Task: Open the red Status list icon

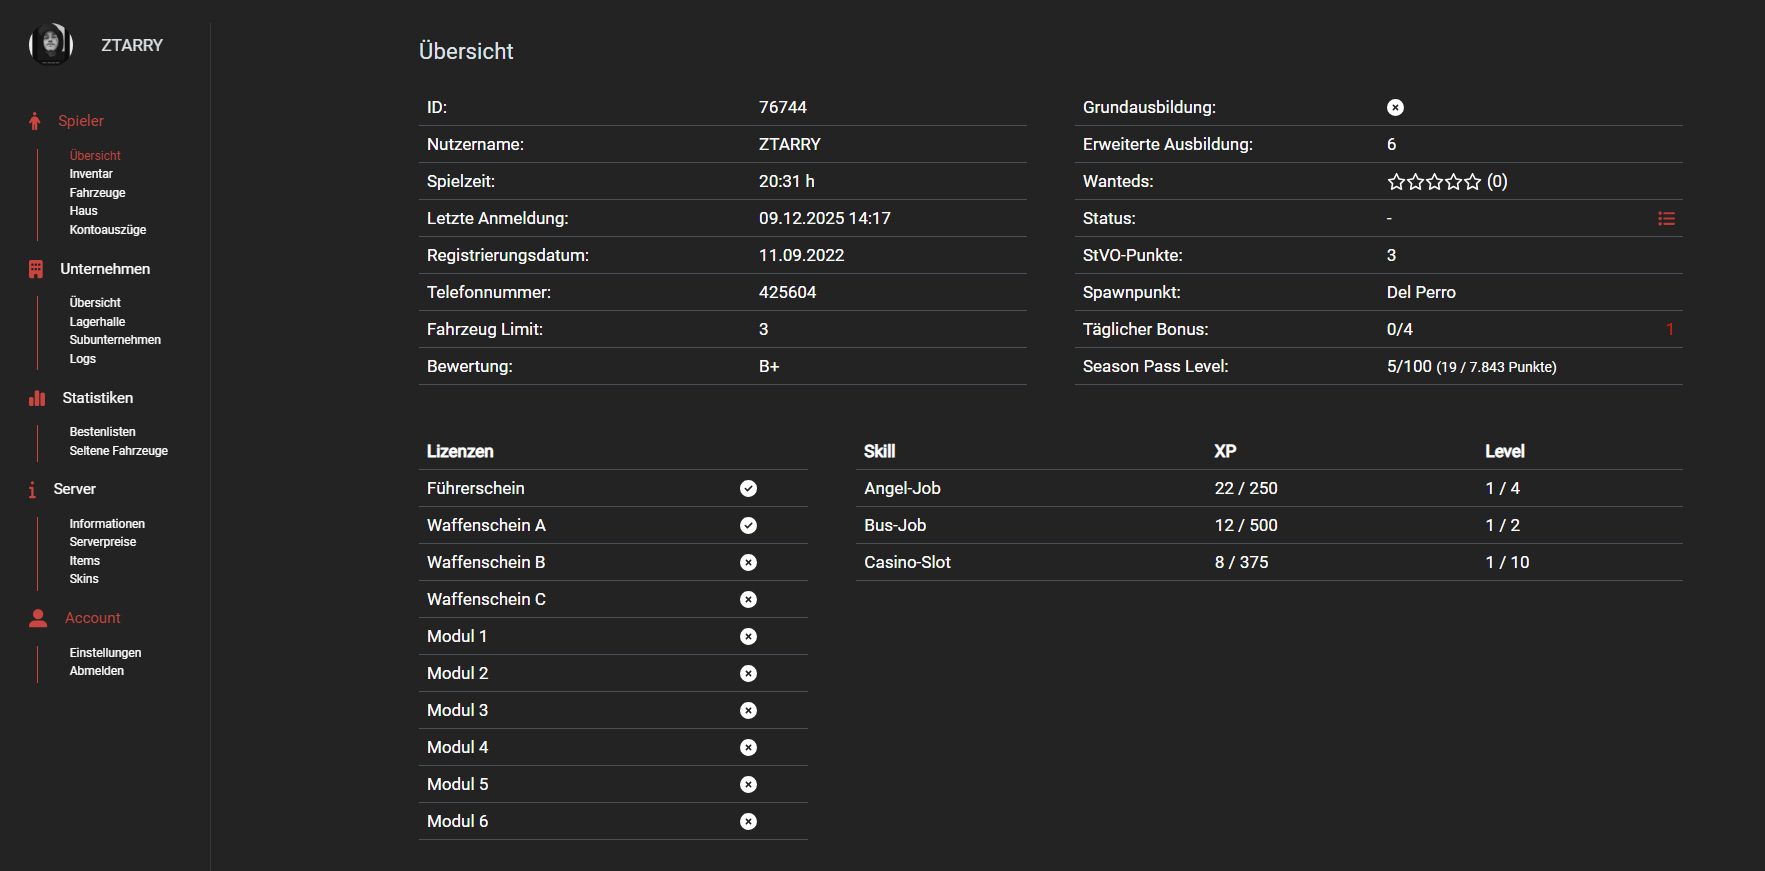Action: (1666, 218)
